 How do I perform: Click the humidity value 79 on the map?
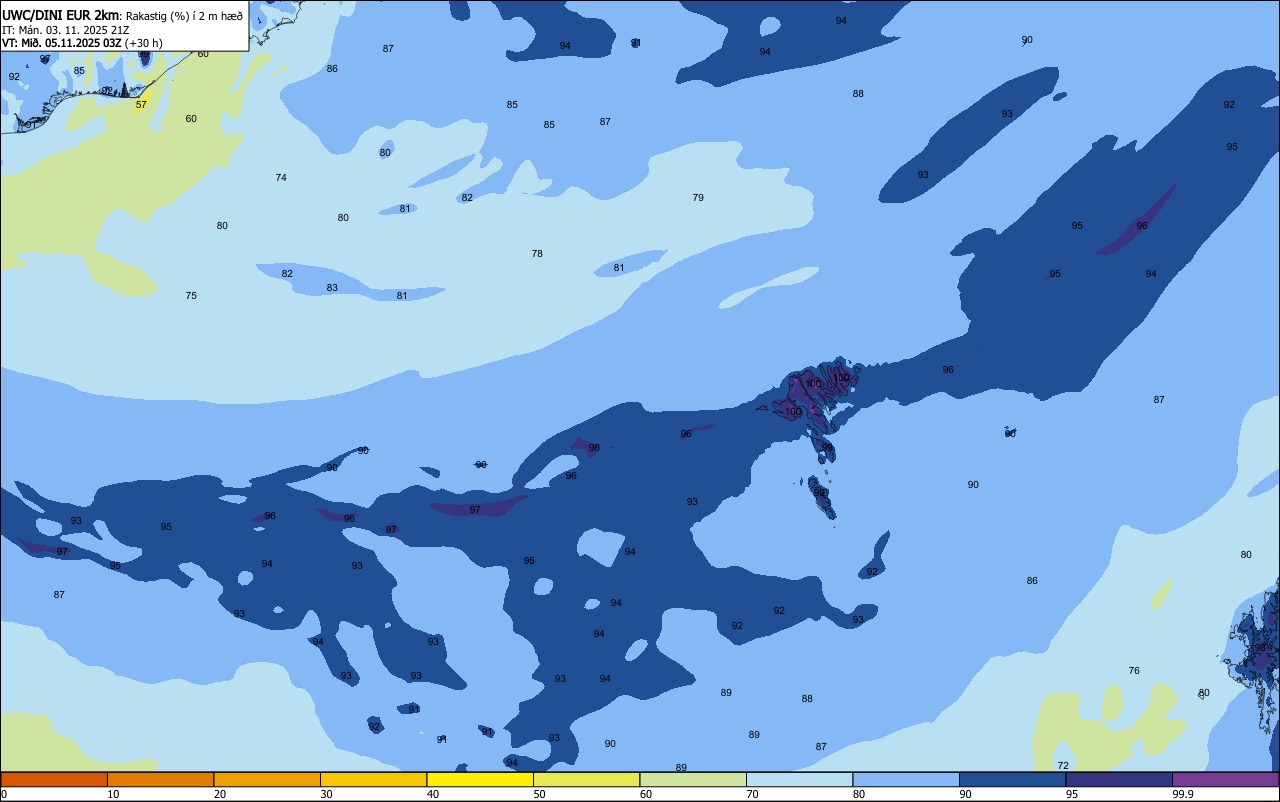pyautogui.click(x=698, y=198)
